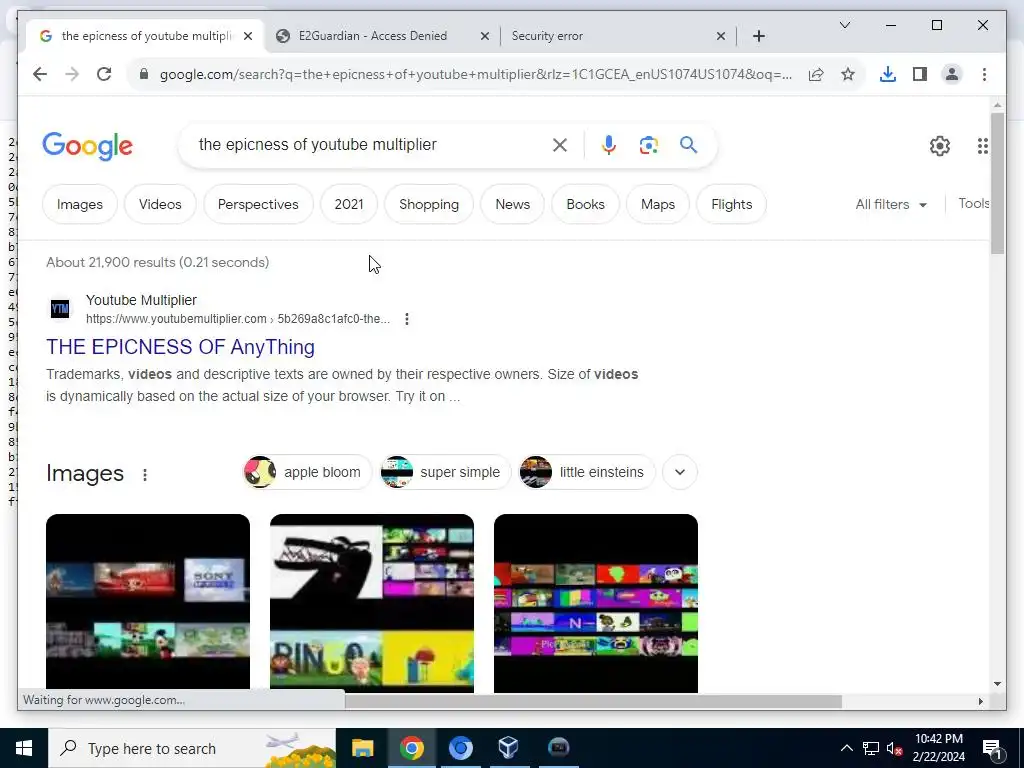Clear the search query with X
1024x768 pixels.
(560, 145)
